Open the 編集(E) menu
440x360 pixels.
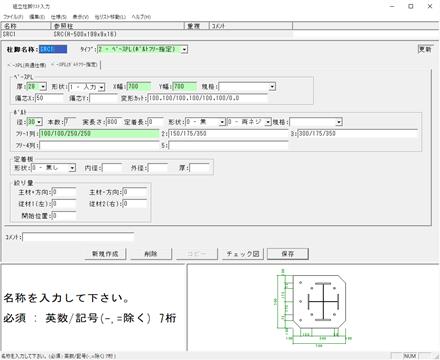37,17
